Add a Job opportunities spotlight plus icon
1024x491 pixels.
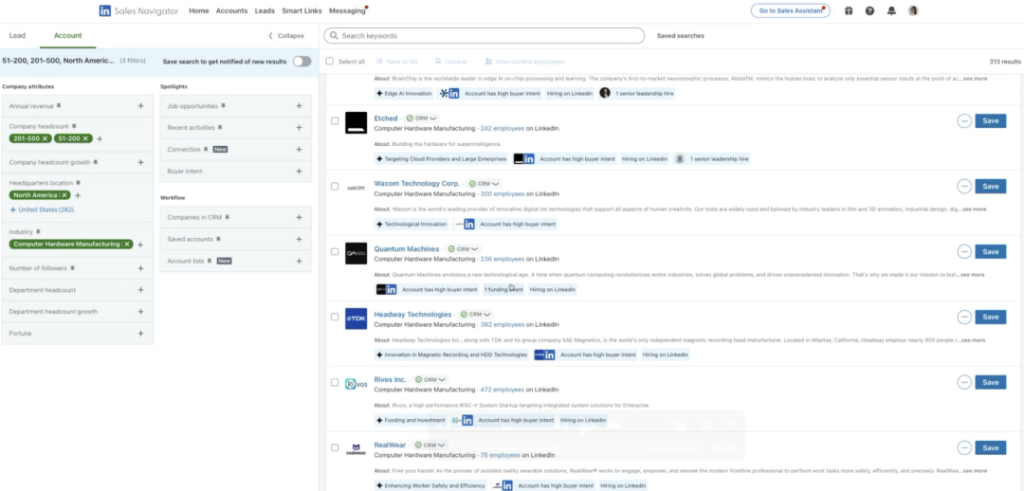298,106
